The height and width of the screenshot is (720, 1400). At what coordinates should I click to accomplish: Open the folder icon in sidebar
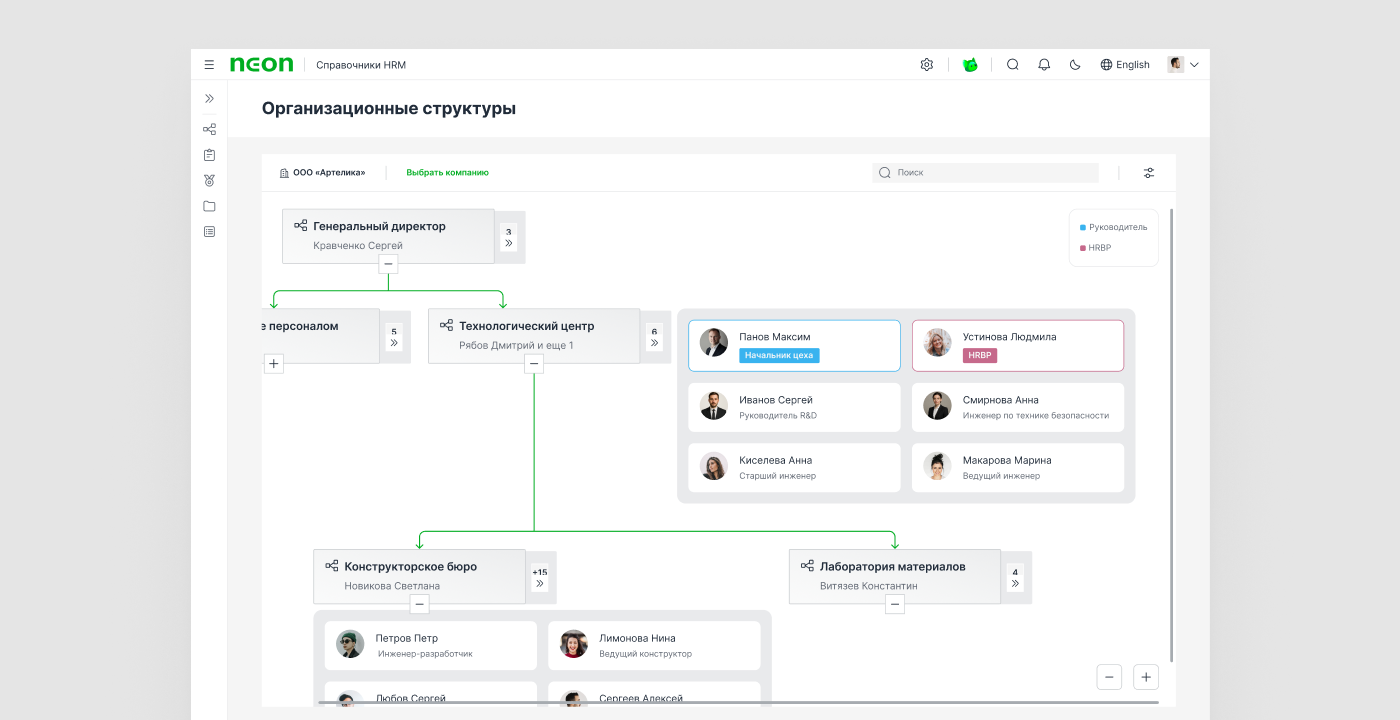(x=209, y=206)
